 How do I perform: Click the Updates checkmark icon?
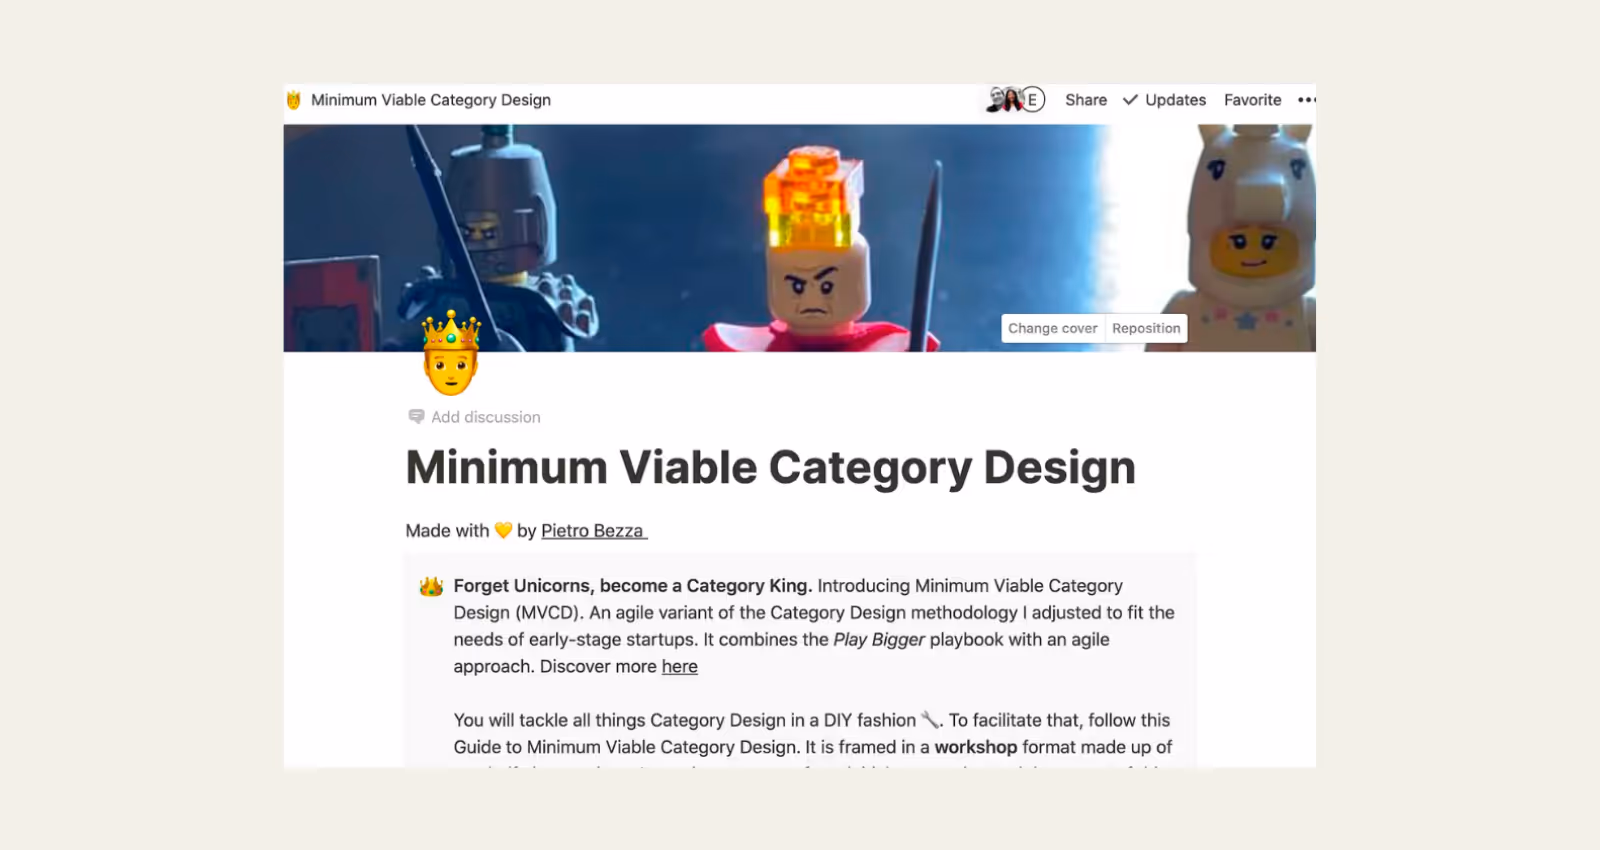(x=1131, y=100)
